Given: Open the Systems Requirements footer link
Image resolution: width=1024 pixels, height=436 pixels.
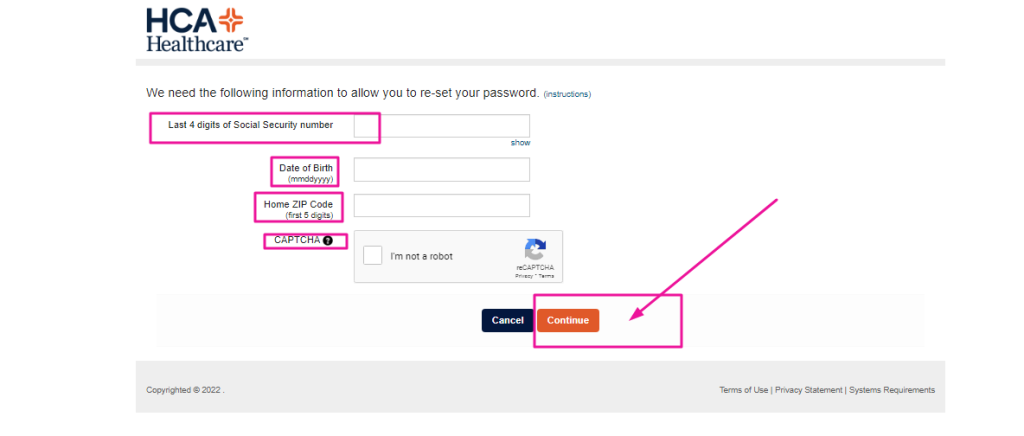Looking at the screenshot, I should (x=892, y=390).
